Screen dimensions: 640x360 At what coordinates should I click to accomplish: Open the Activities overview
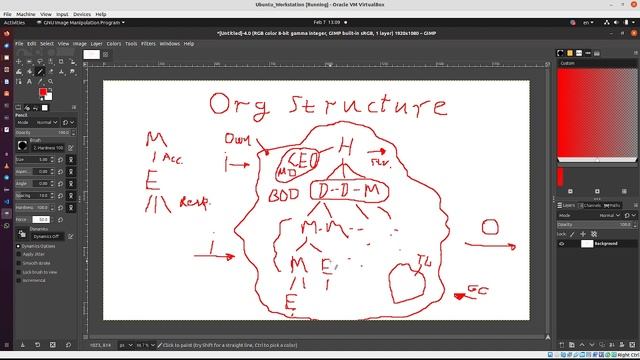[x=14, y=22]
